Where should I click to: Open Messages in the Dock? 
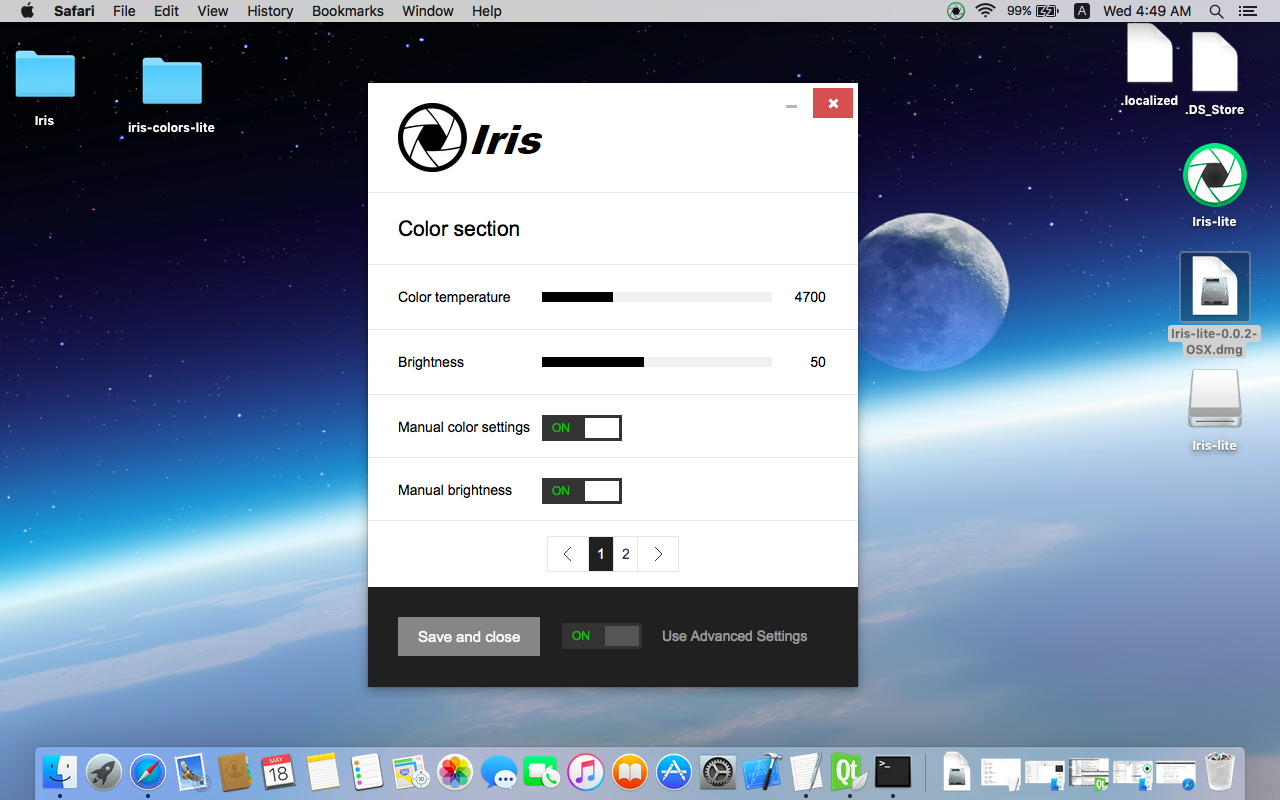click(499, 771)
